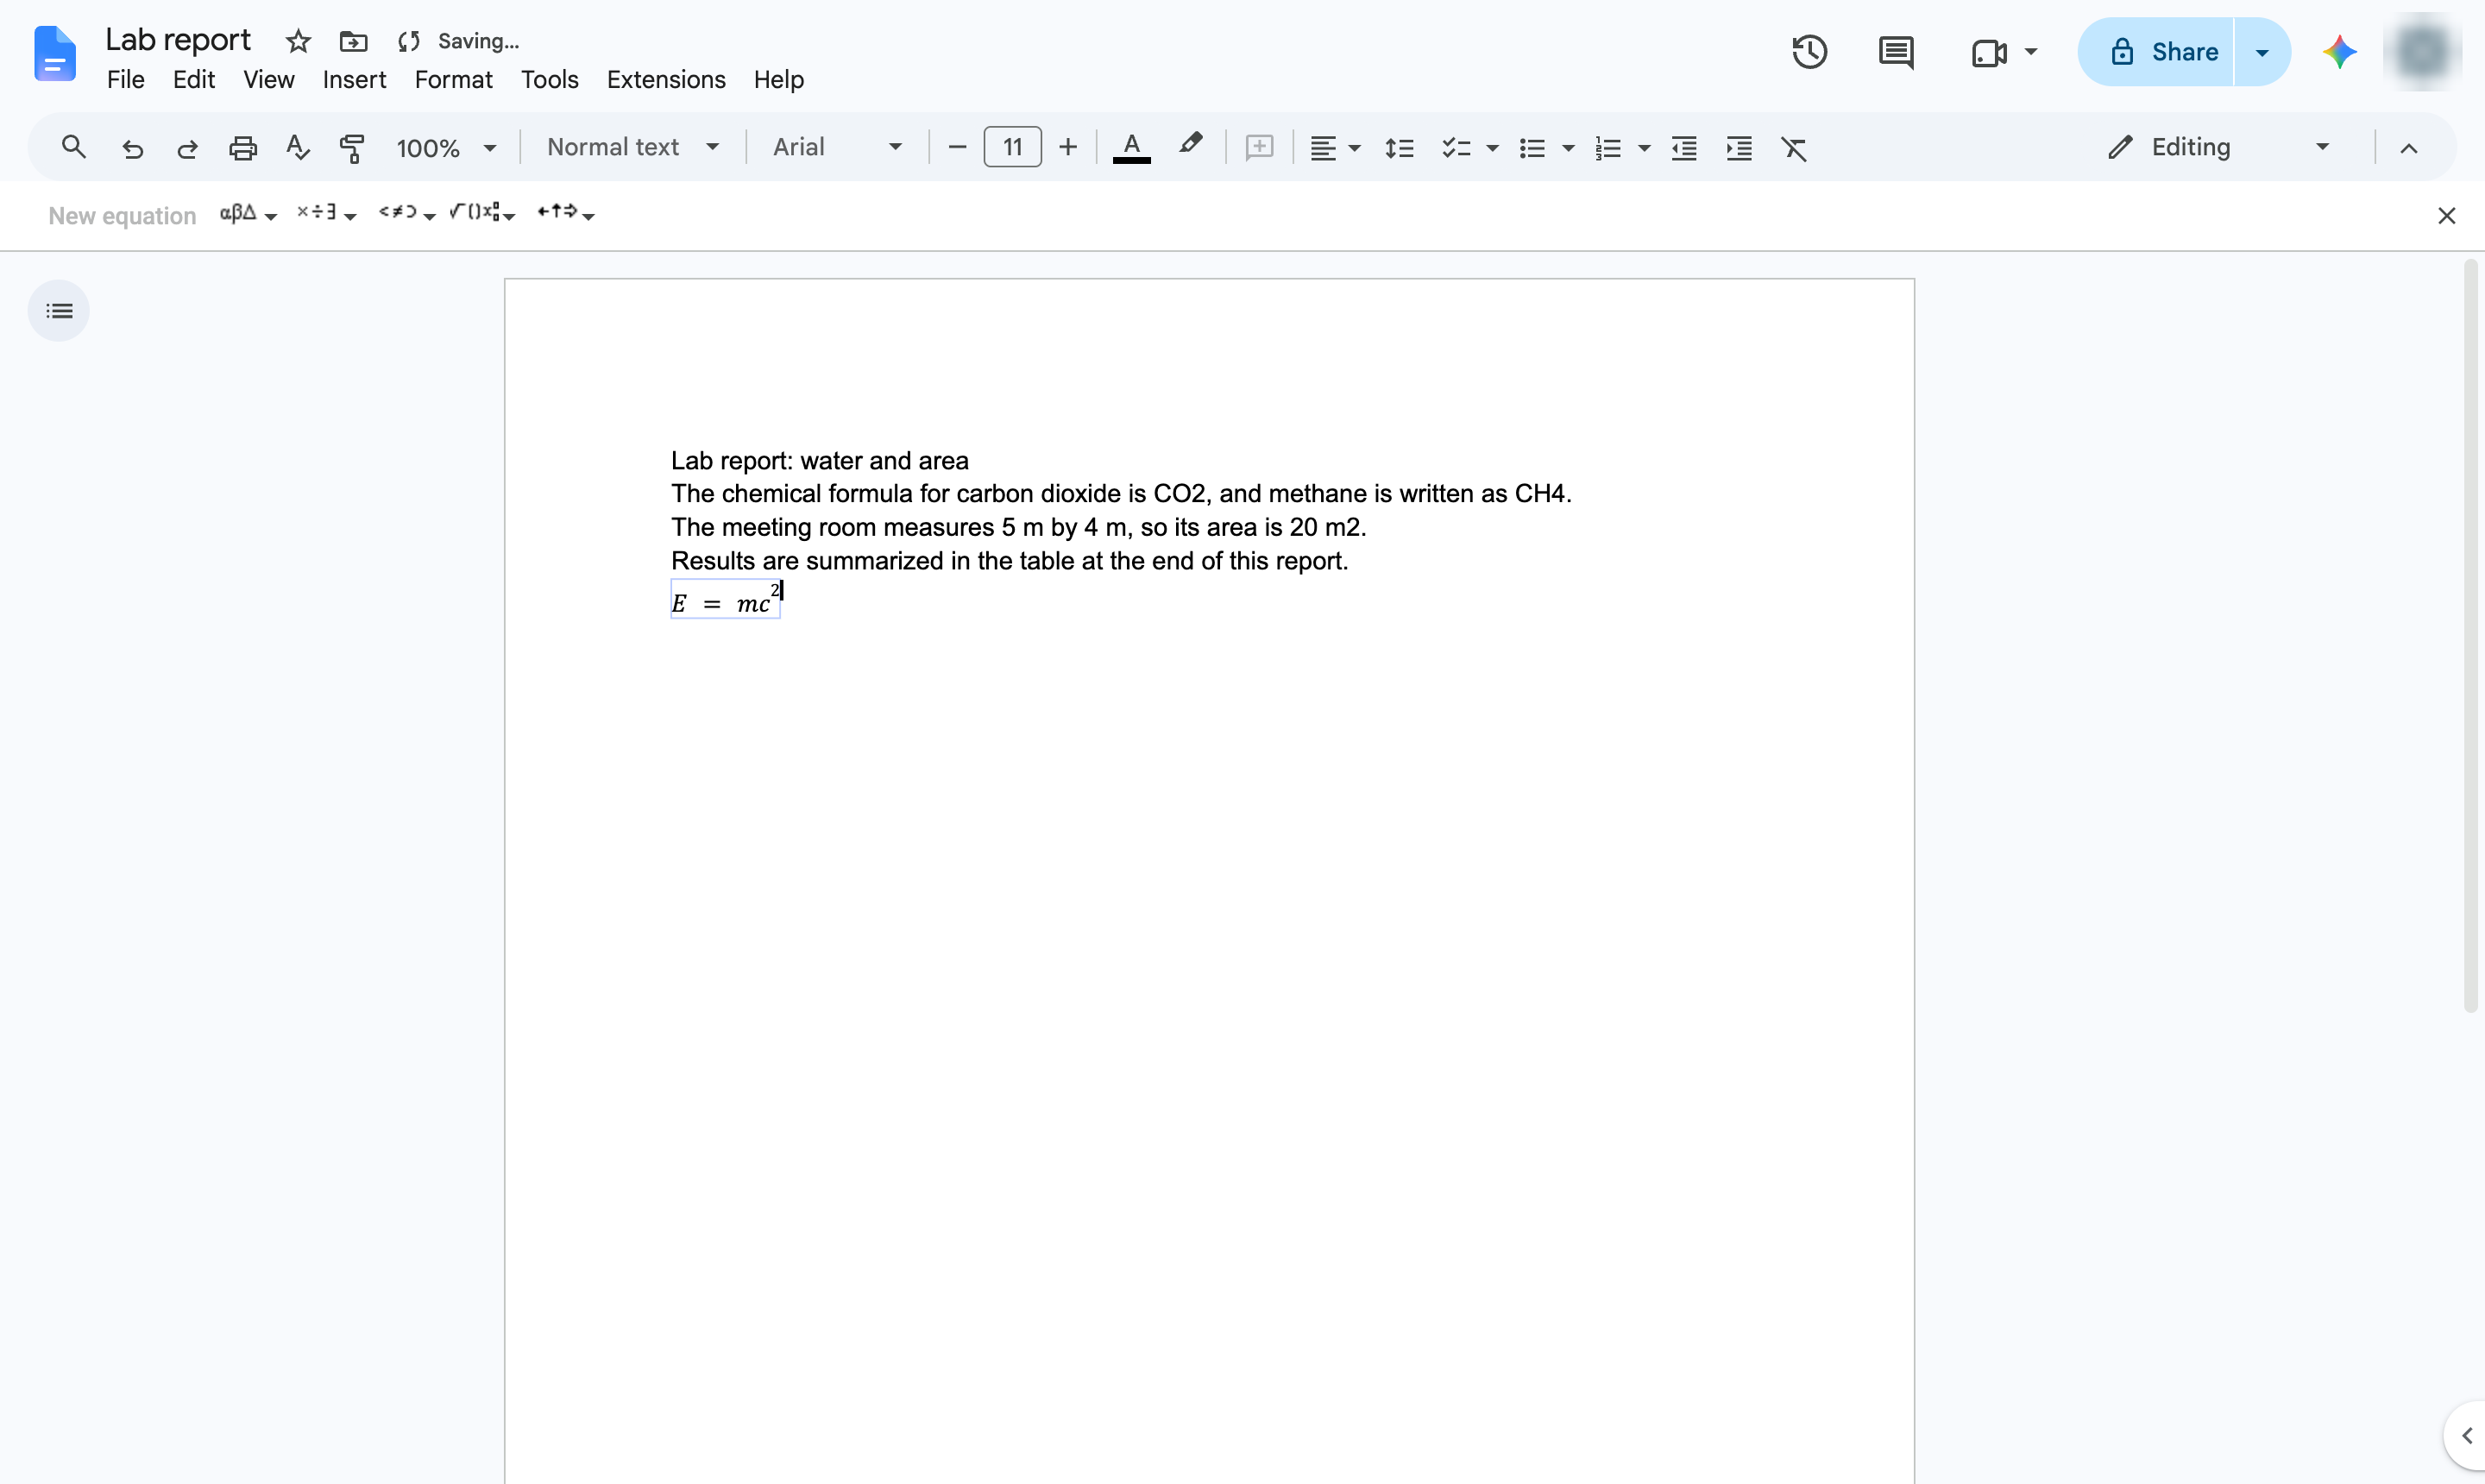Select the paint format tool
2485x1484 pixels.
coord(352,148)
